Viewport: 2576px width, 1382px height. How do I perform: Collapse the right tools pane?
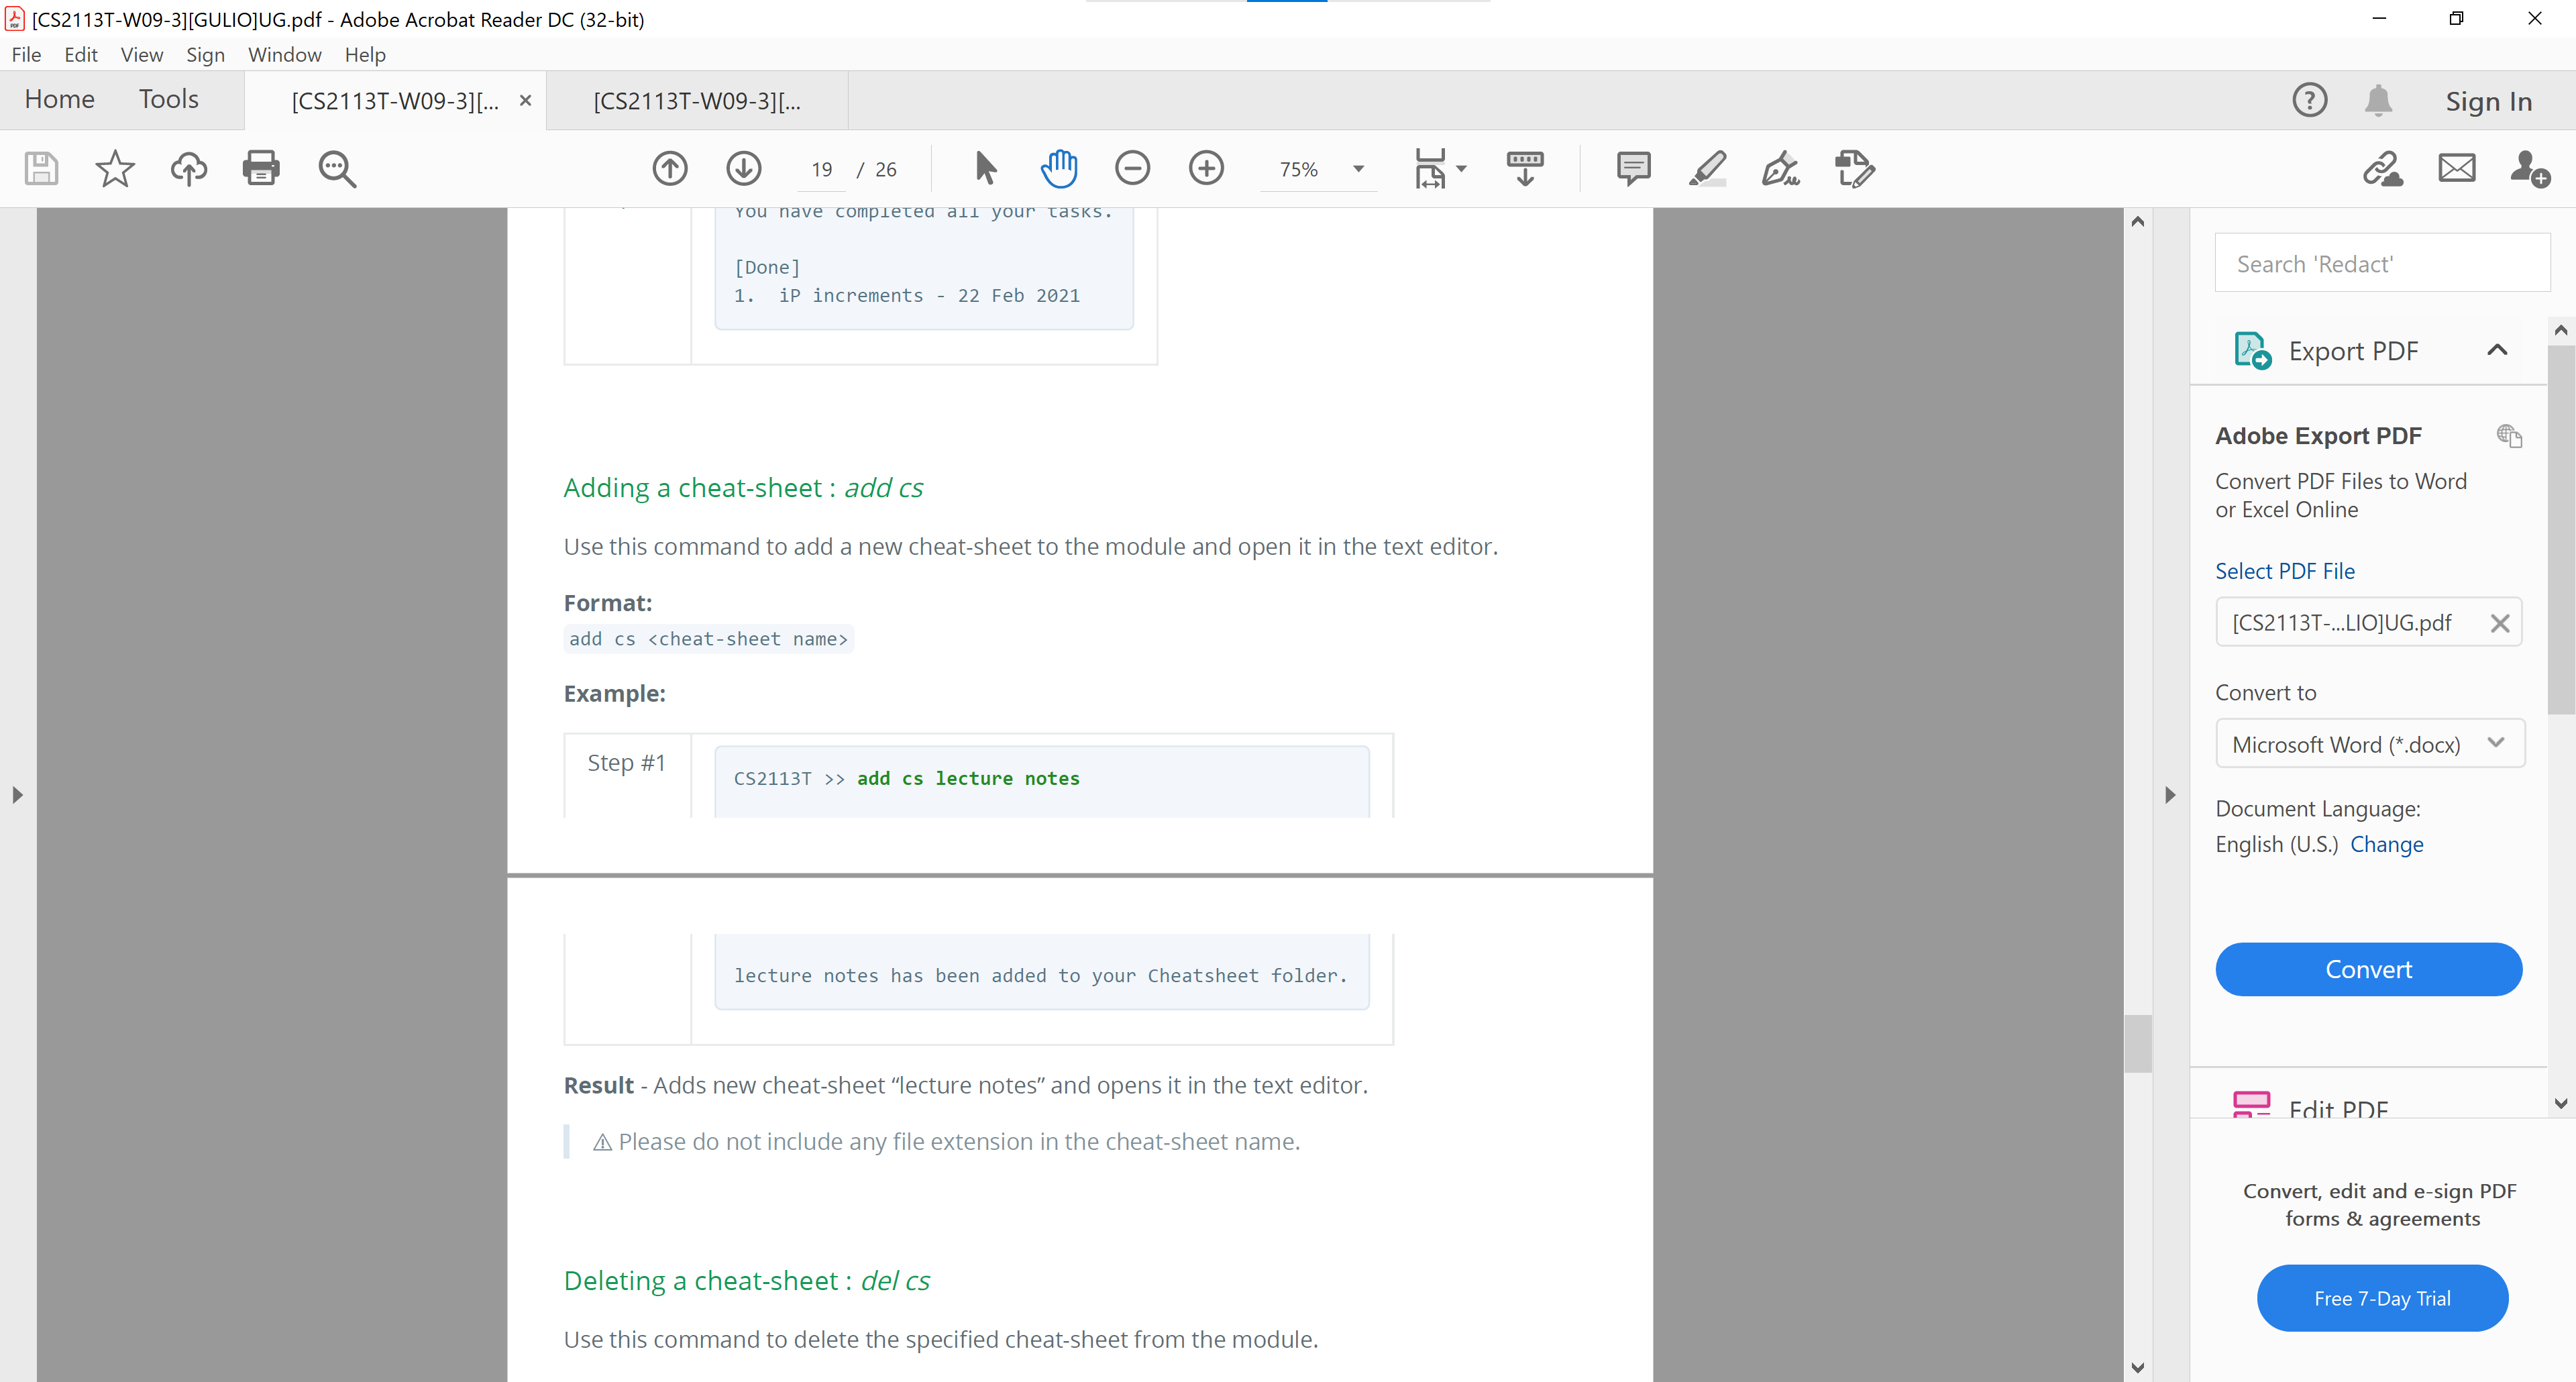pos(2169,795)
